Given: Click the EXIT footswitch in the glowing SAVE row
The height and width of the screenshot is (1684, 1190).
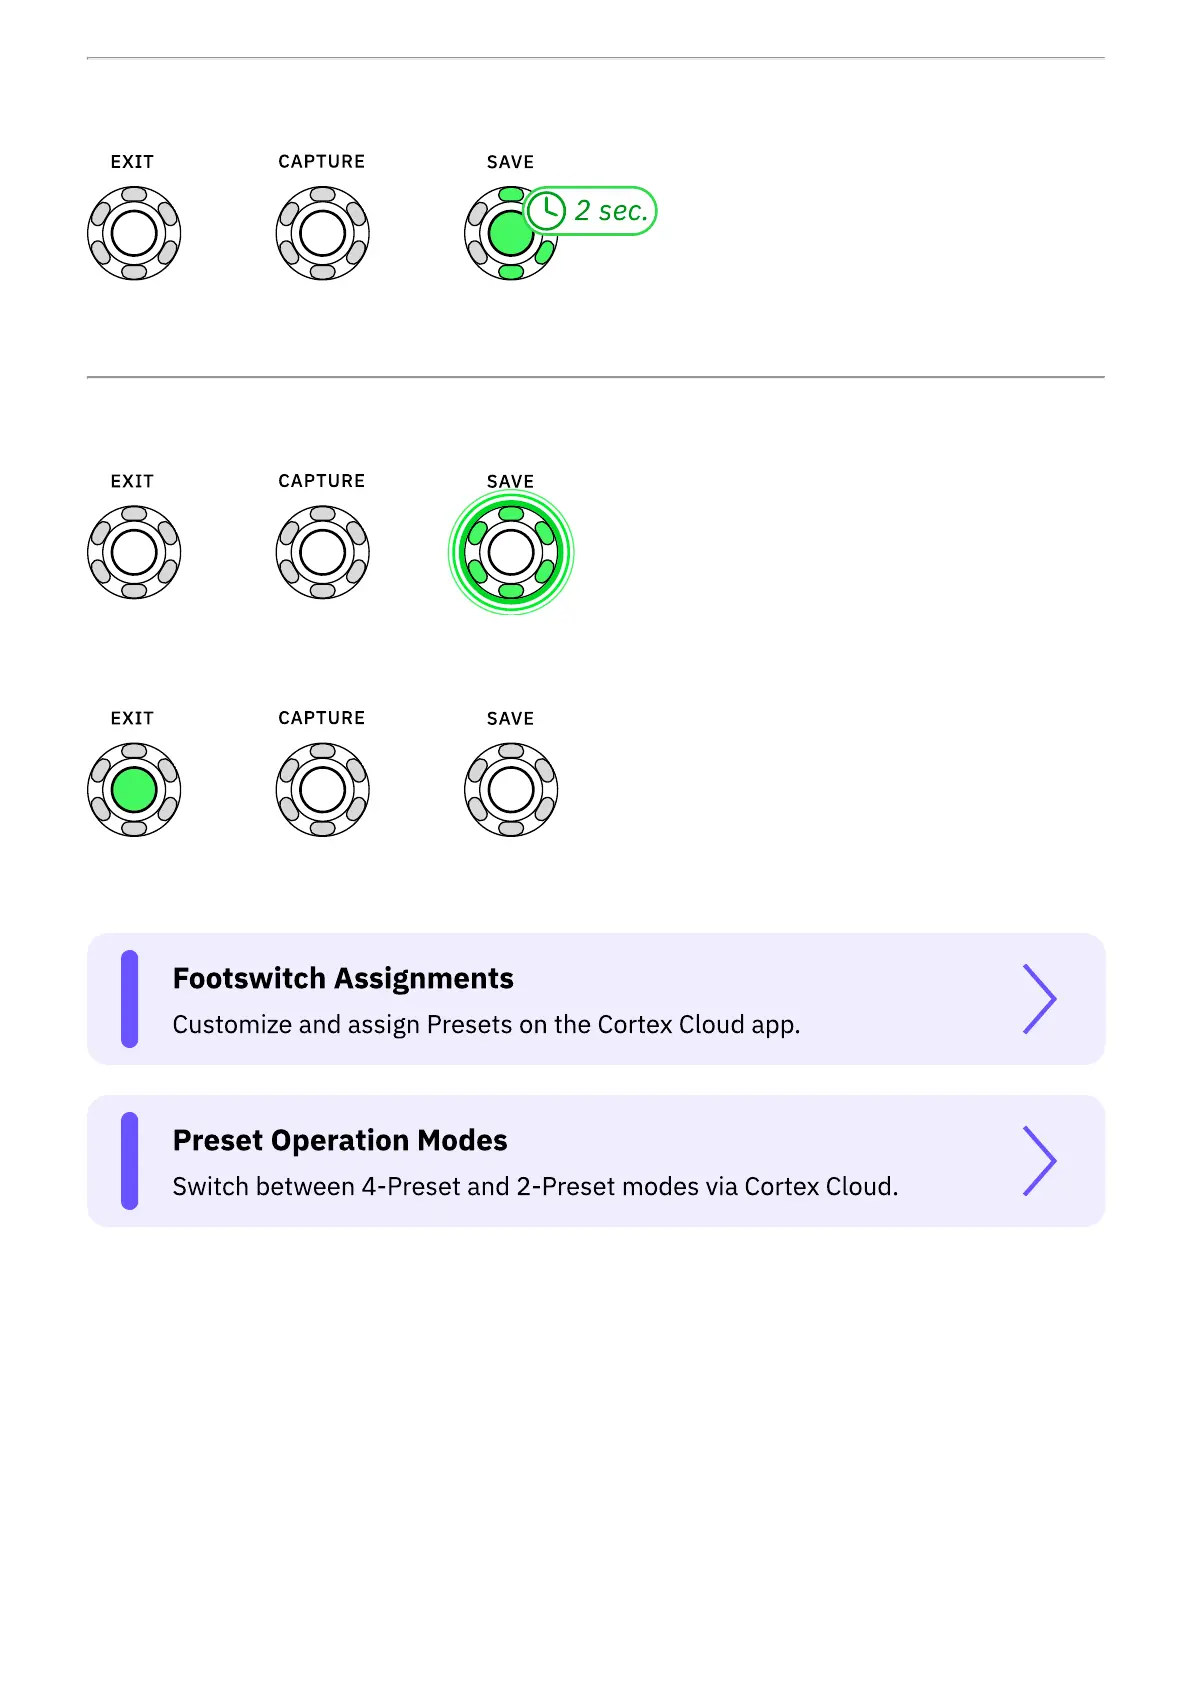Looking at the screenshot, I should click(134, 552).
